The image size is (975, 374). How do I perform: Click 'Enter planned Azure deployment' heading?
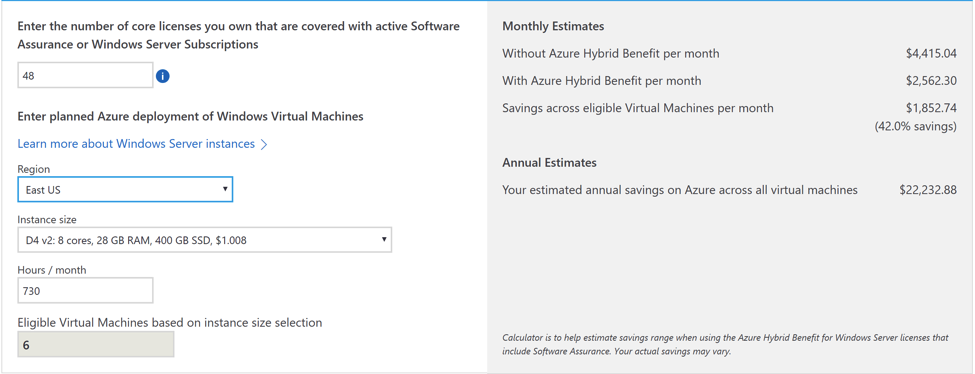[x=190, y=116]
